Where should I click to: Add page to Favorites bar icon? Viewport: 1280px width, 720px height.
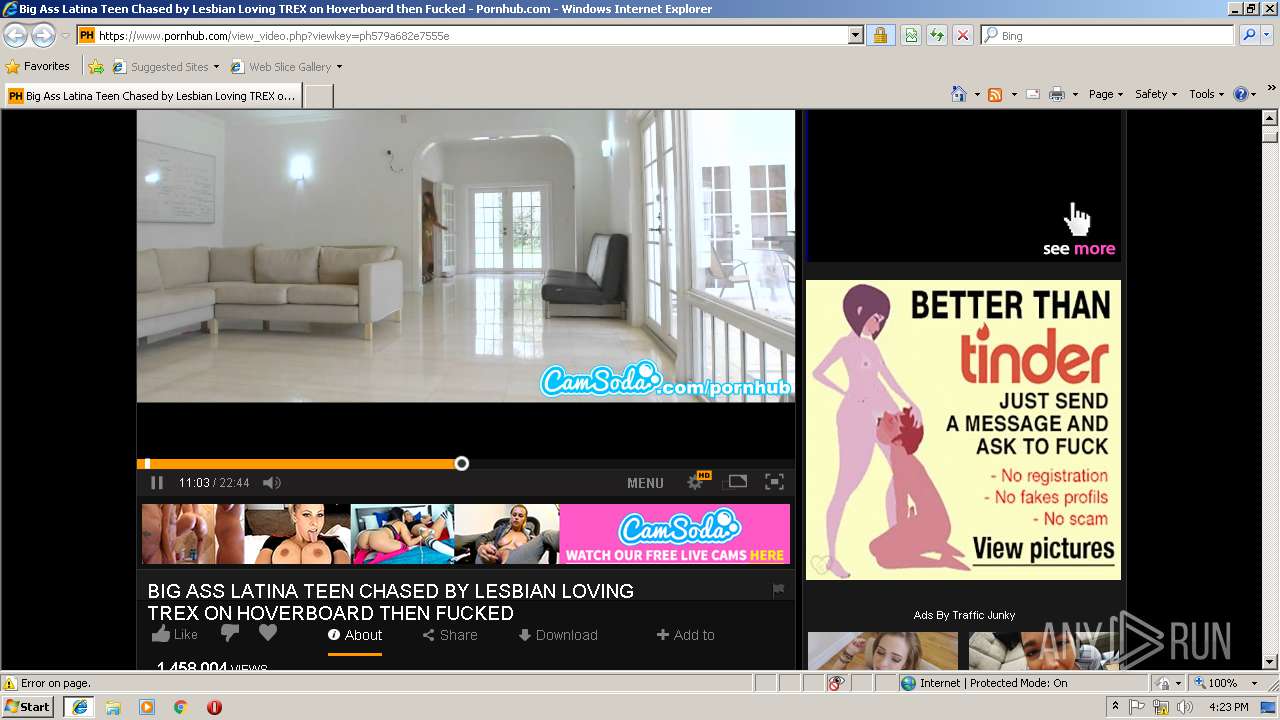(x=96, y=67)
